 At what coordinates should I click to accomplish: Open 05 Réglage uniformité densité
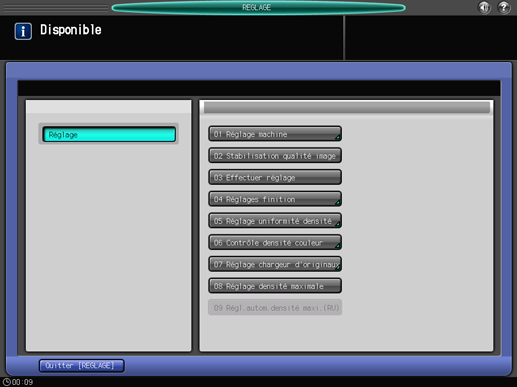[x=275, y=221]
